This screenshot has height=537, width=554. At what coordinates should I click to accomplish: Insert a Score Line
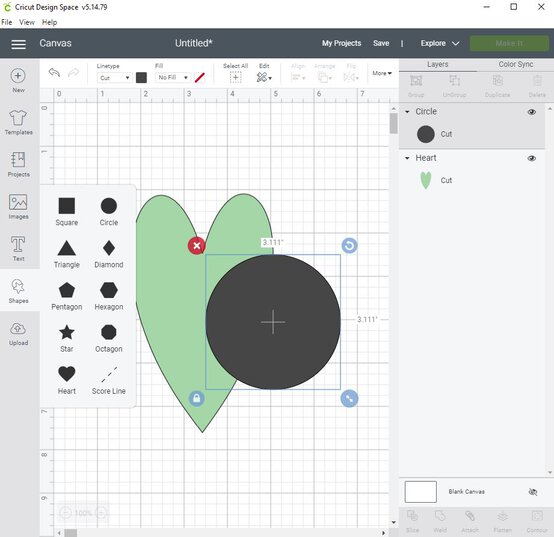(x=109, y=380)
